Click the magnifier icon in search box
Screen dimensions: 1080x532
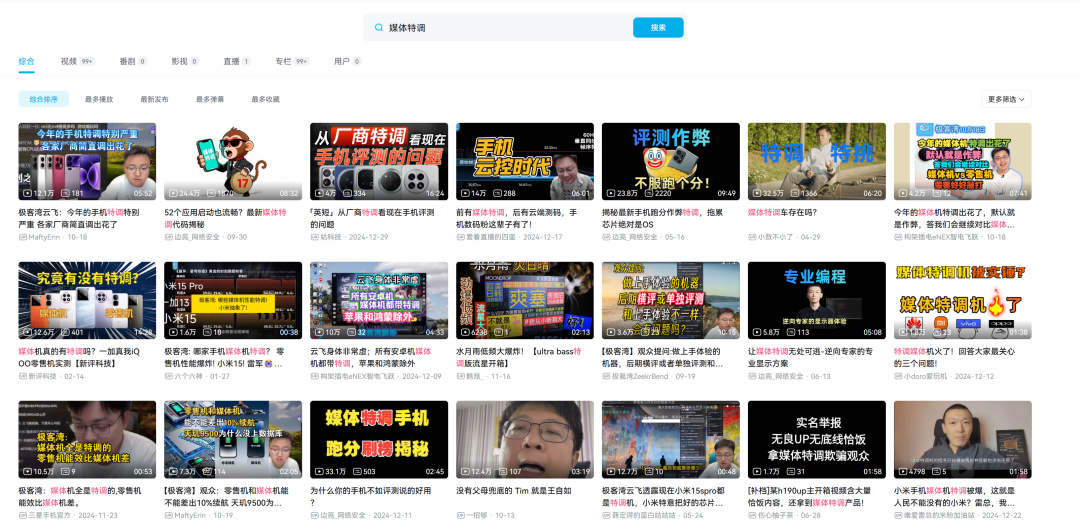378,28
